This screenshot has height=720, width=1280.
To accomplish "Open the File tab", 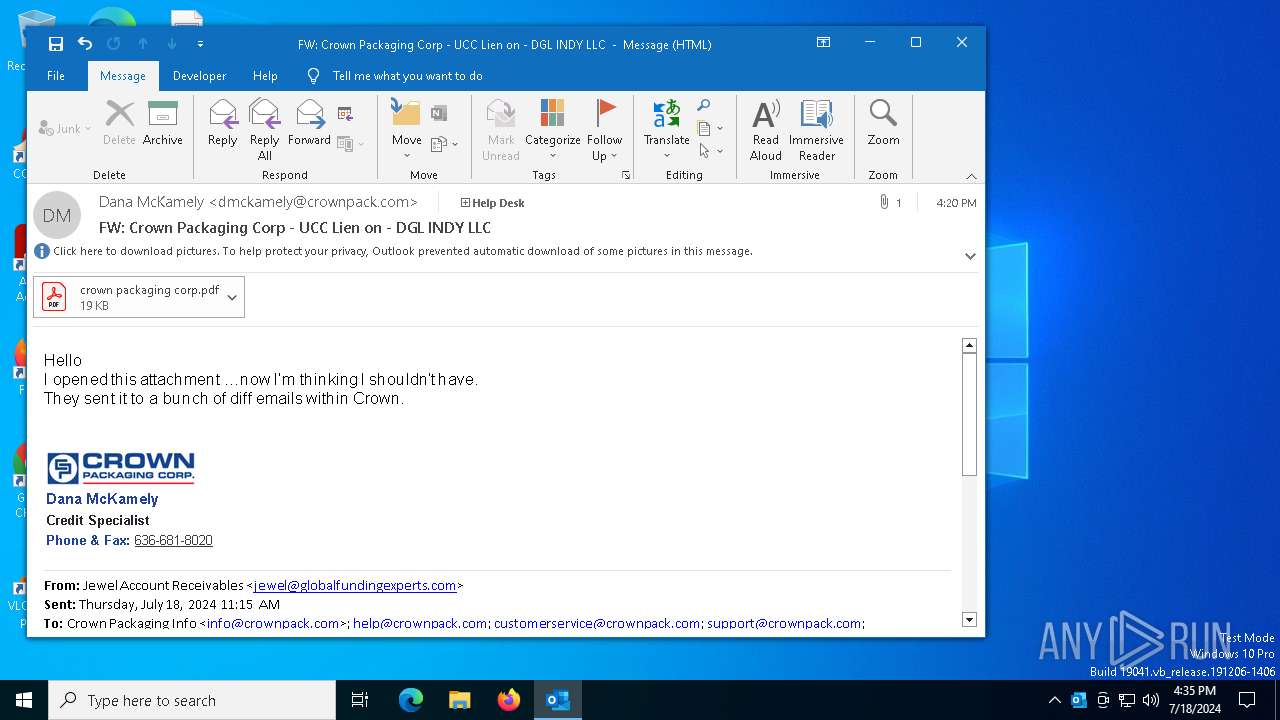I will tap(56, 76).
